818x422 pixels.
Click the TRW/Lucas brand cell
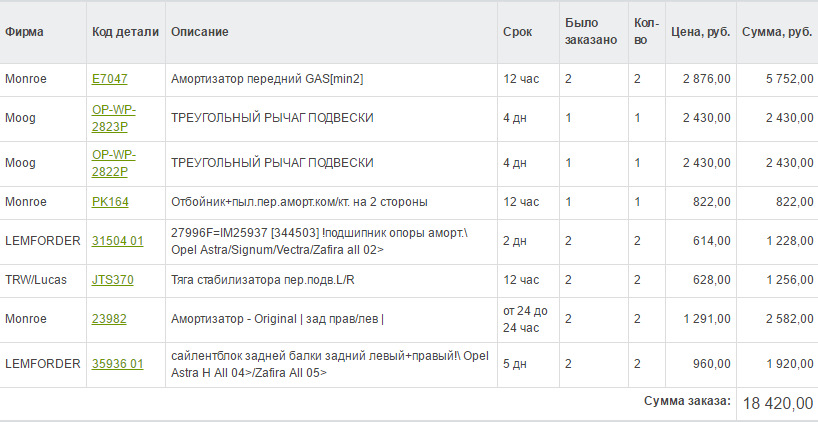pos(36,280)
